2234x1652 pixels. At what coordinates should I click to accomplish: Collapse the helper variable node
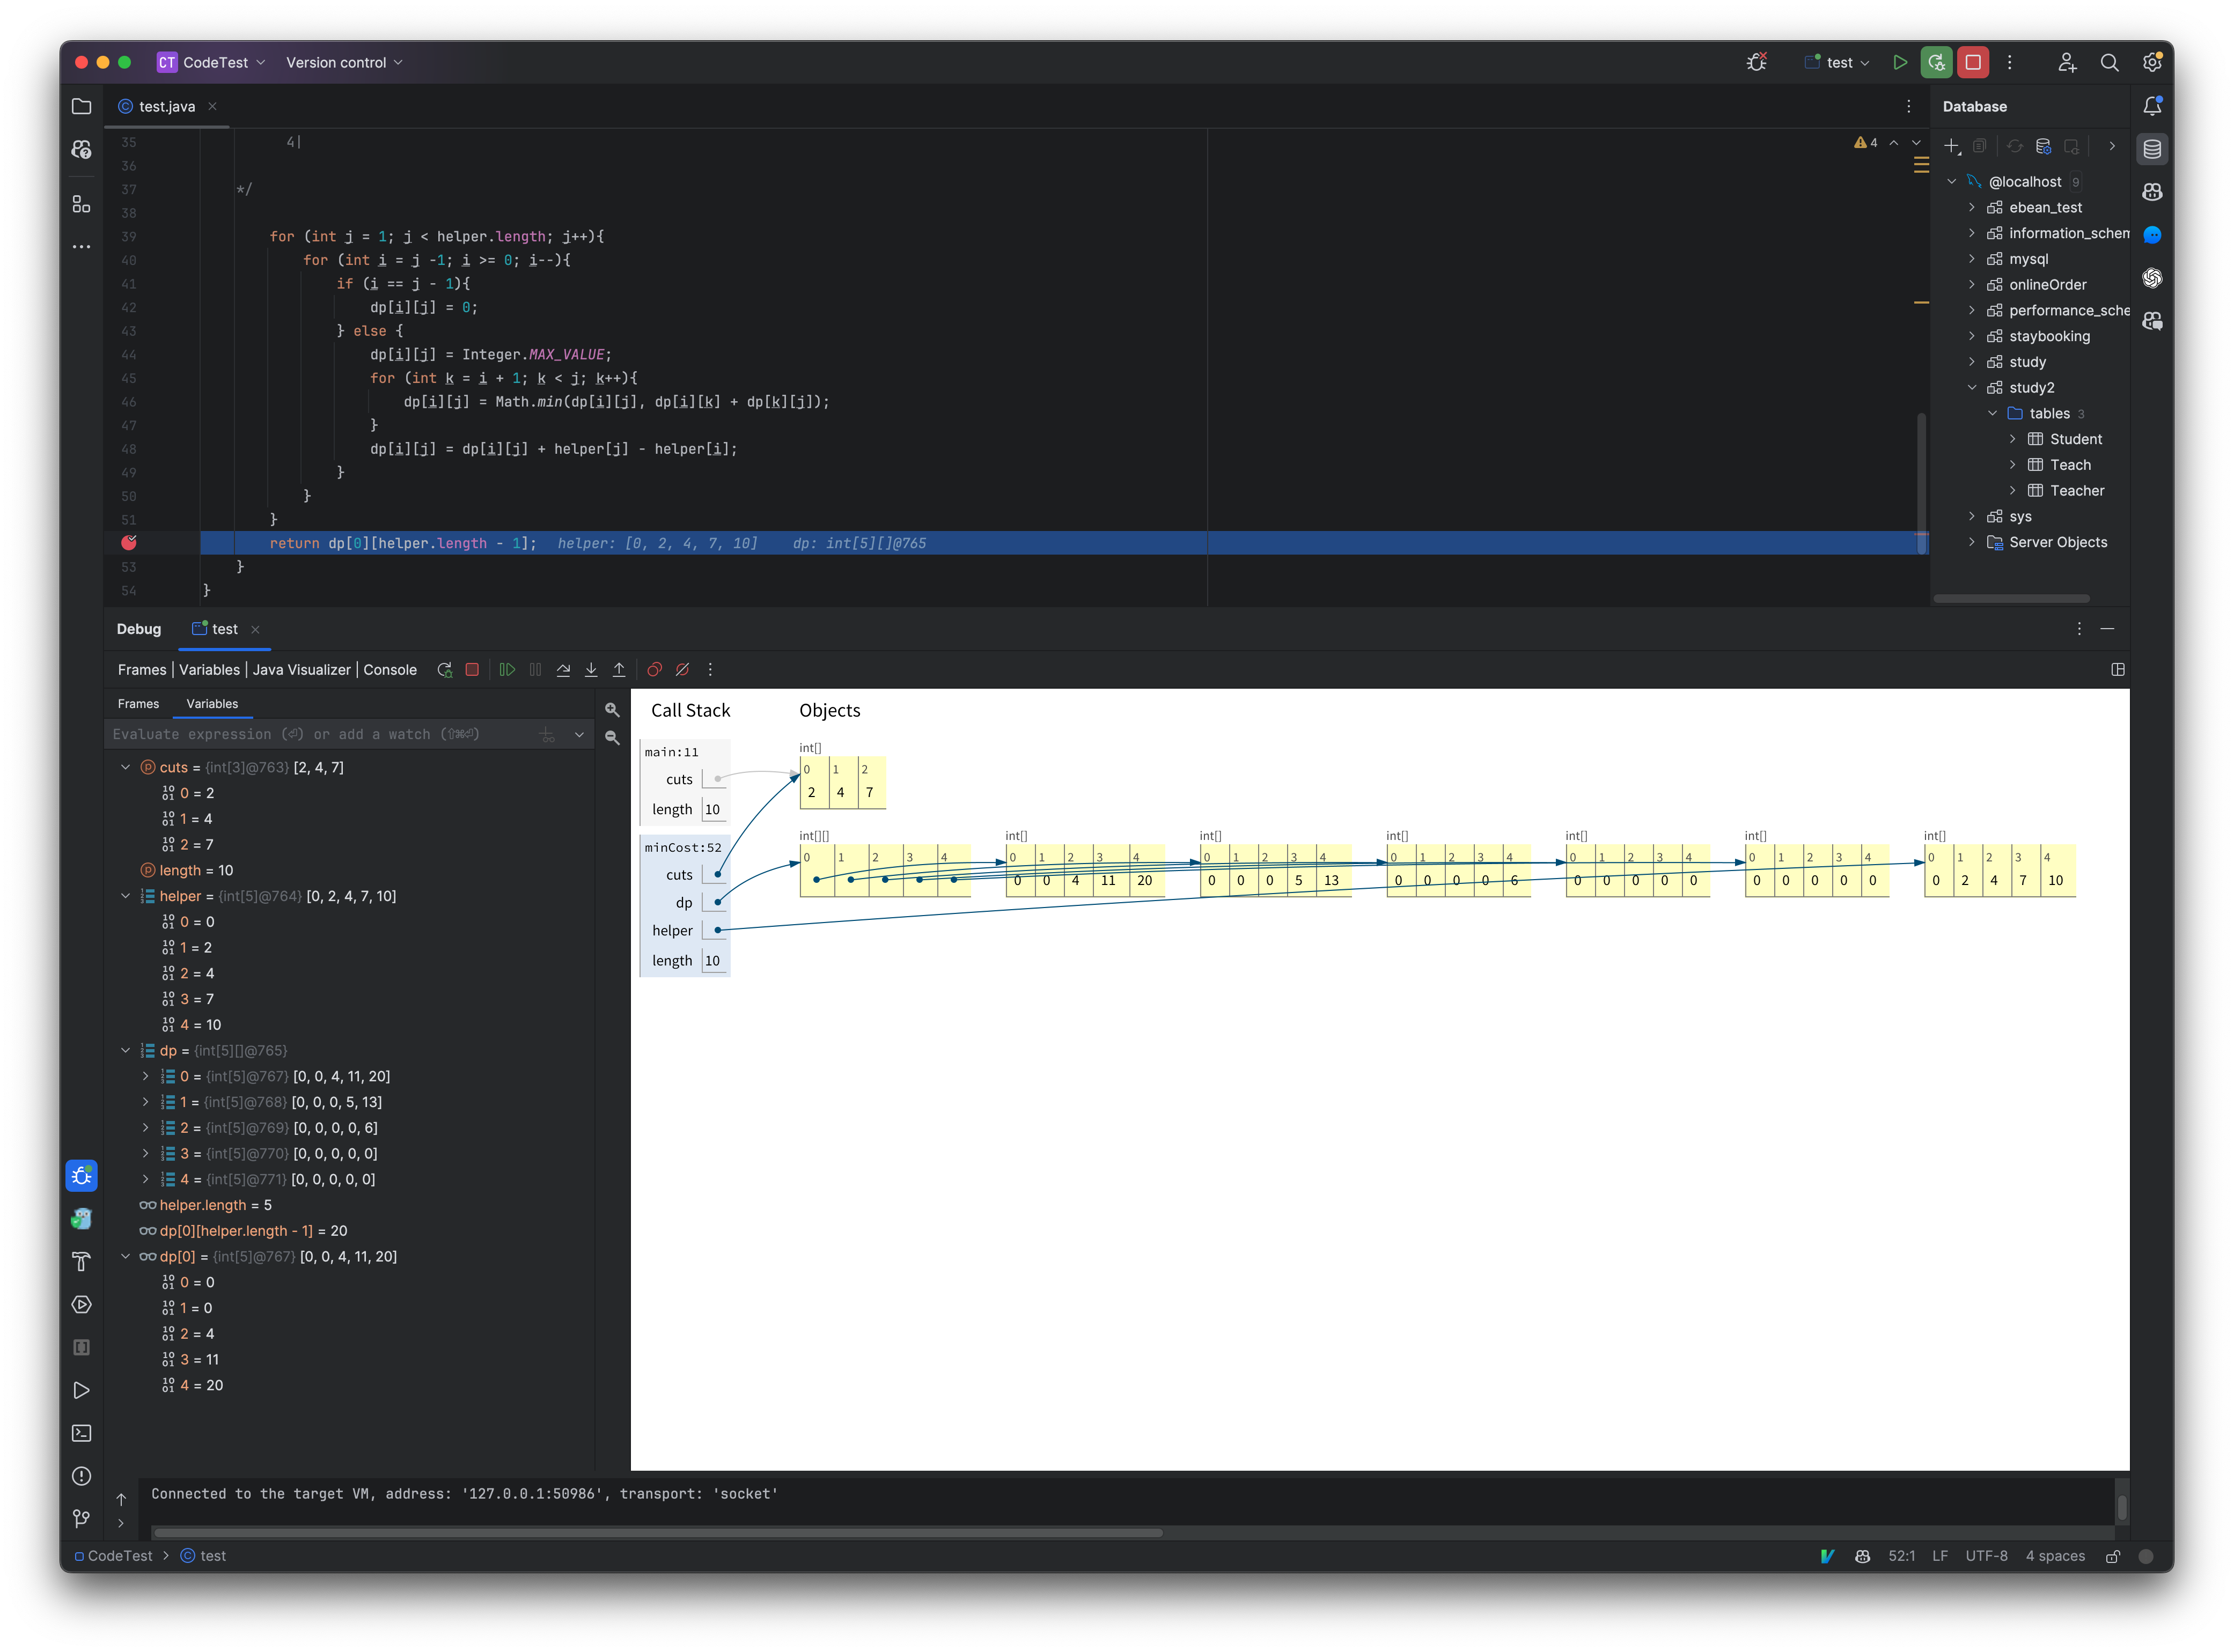click(125, 896)
